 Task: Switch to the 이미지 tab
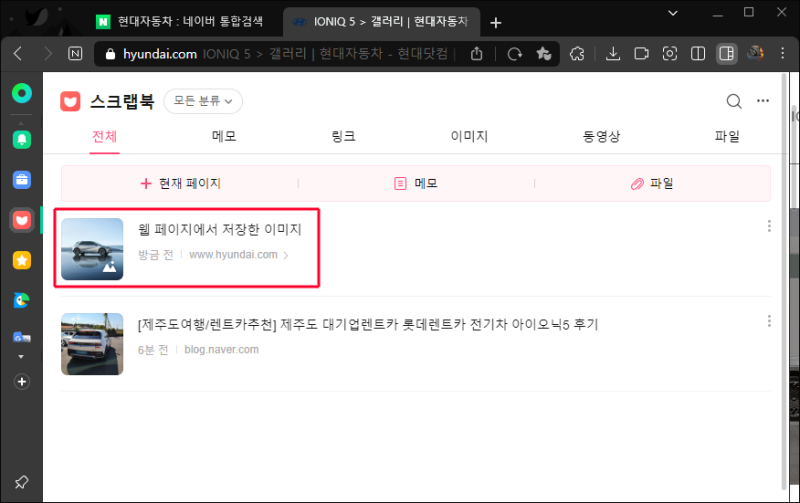469,136
